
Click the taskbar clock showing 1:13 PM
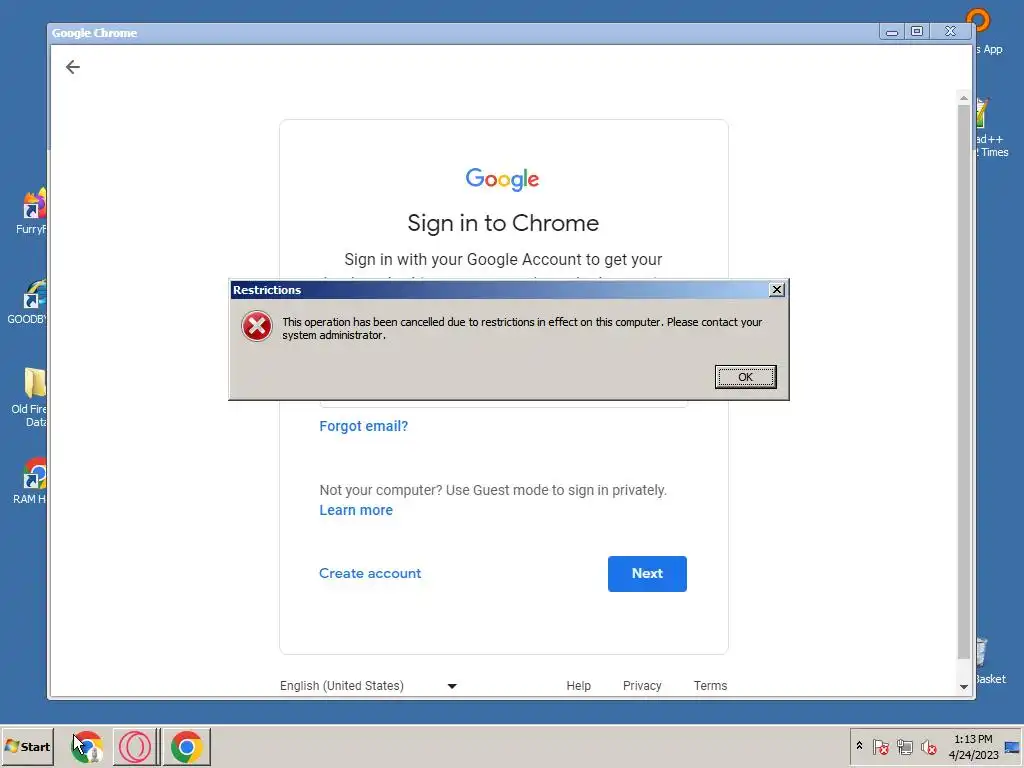(x=973, y=746)
